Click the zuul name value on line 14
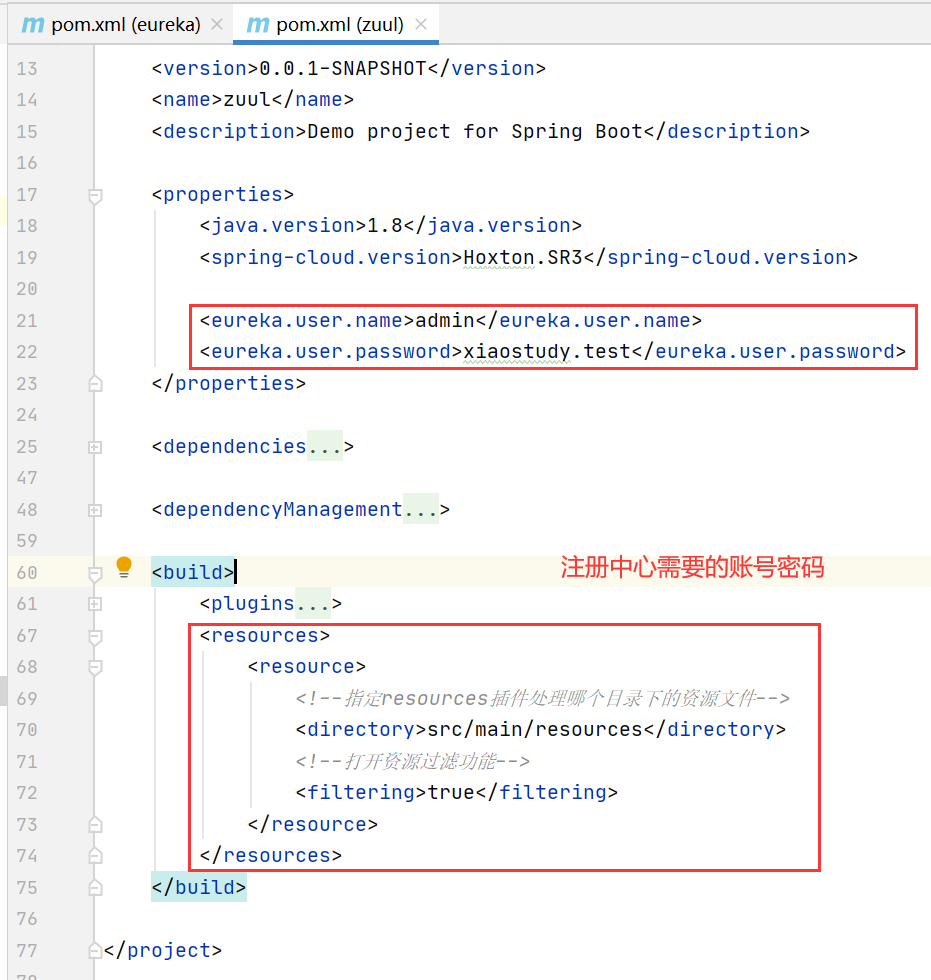 click(247, 99)
